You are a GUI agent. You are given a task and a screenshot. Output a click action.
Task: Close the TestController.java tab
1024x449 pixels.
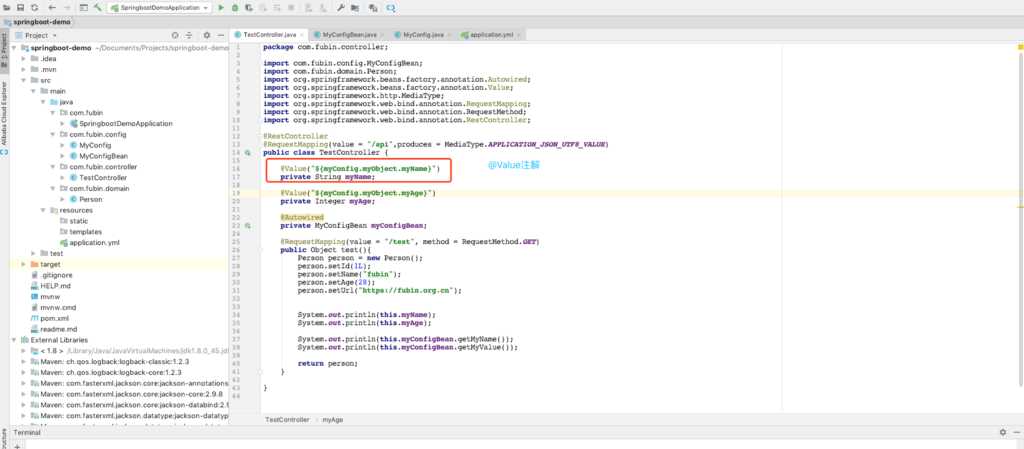point(302,35)
